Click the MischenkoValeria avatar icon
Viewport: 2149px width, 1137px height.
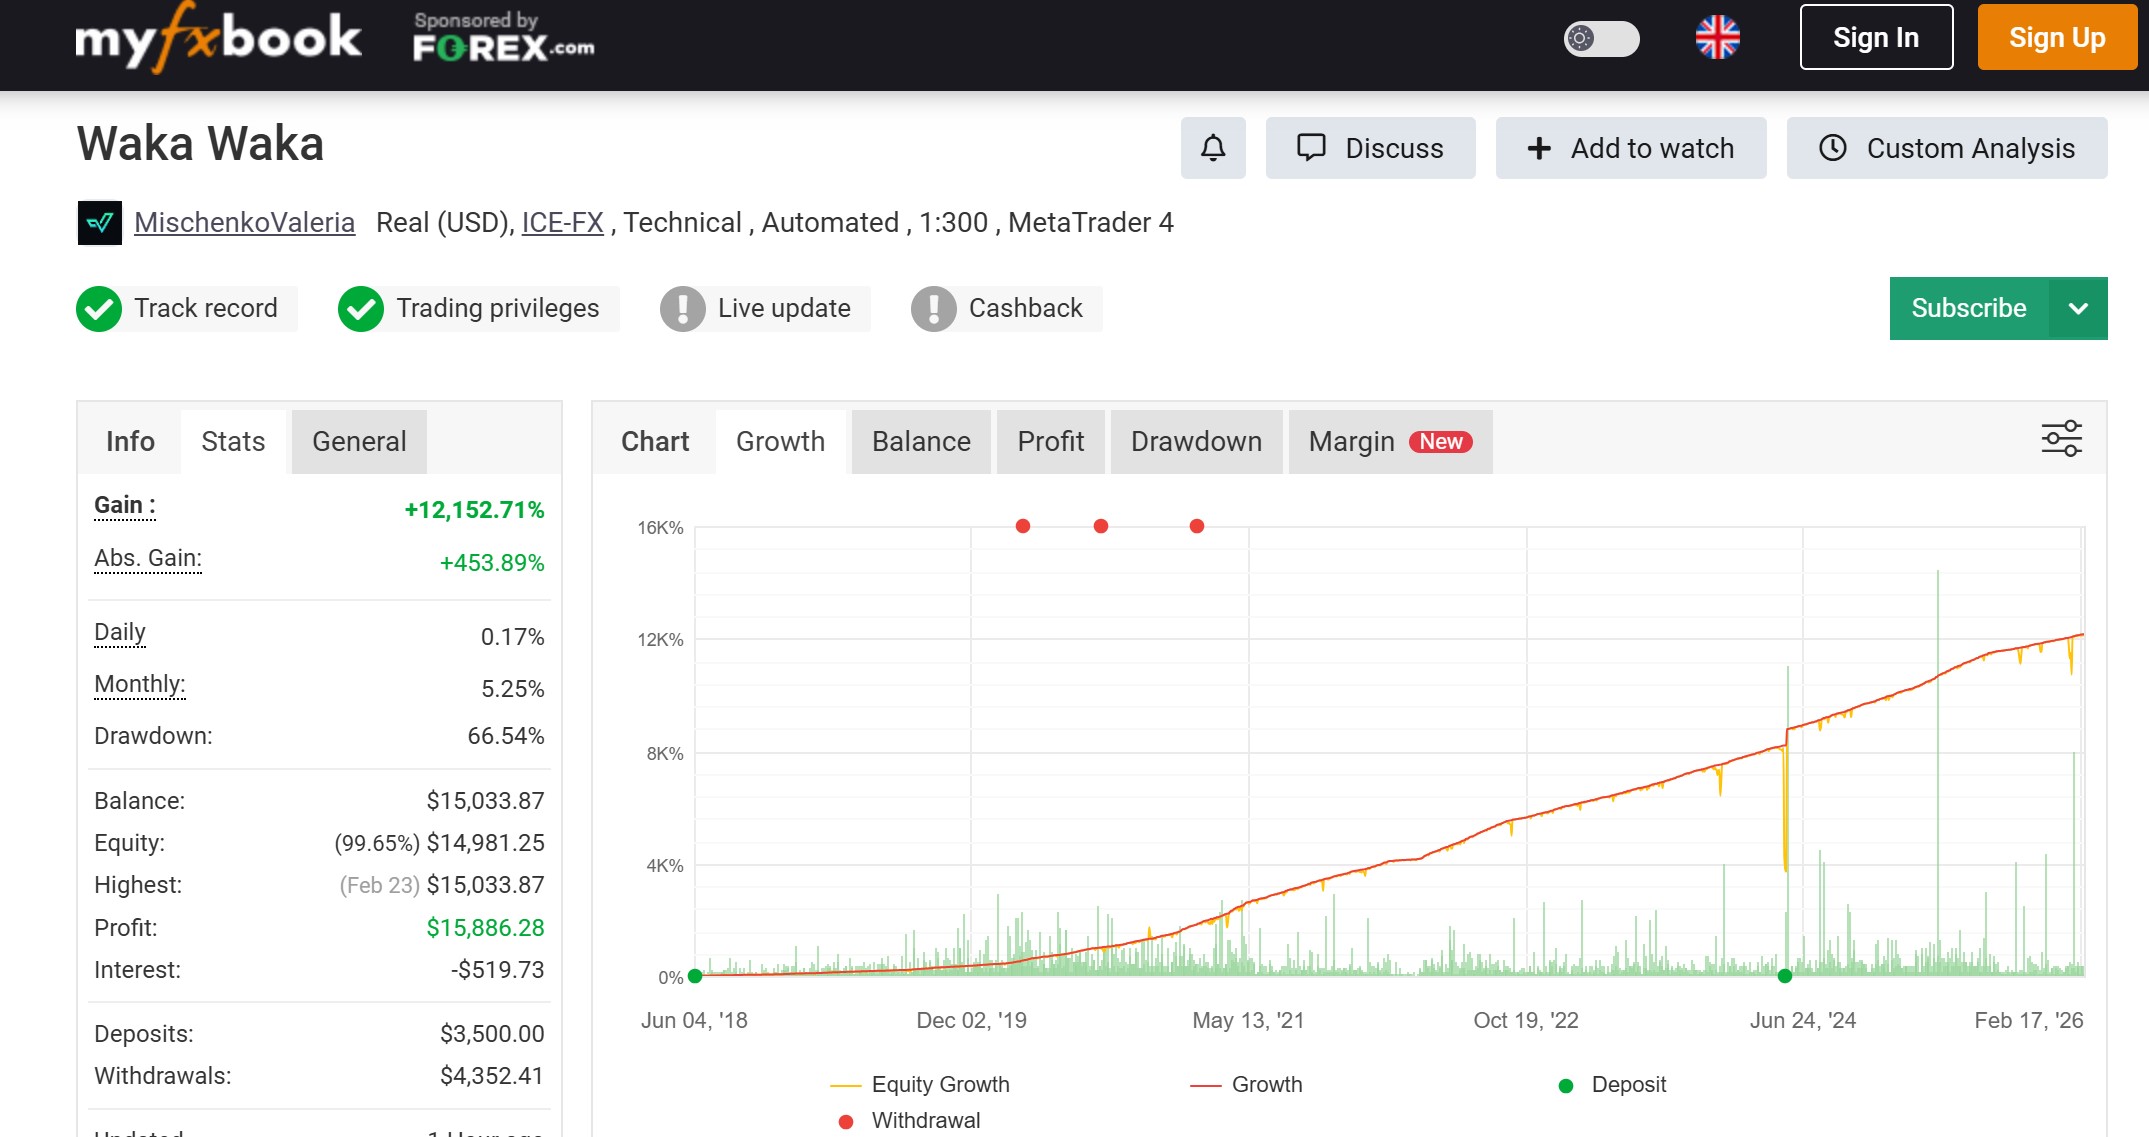point(99,222)
